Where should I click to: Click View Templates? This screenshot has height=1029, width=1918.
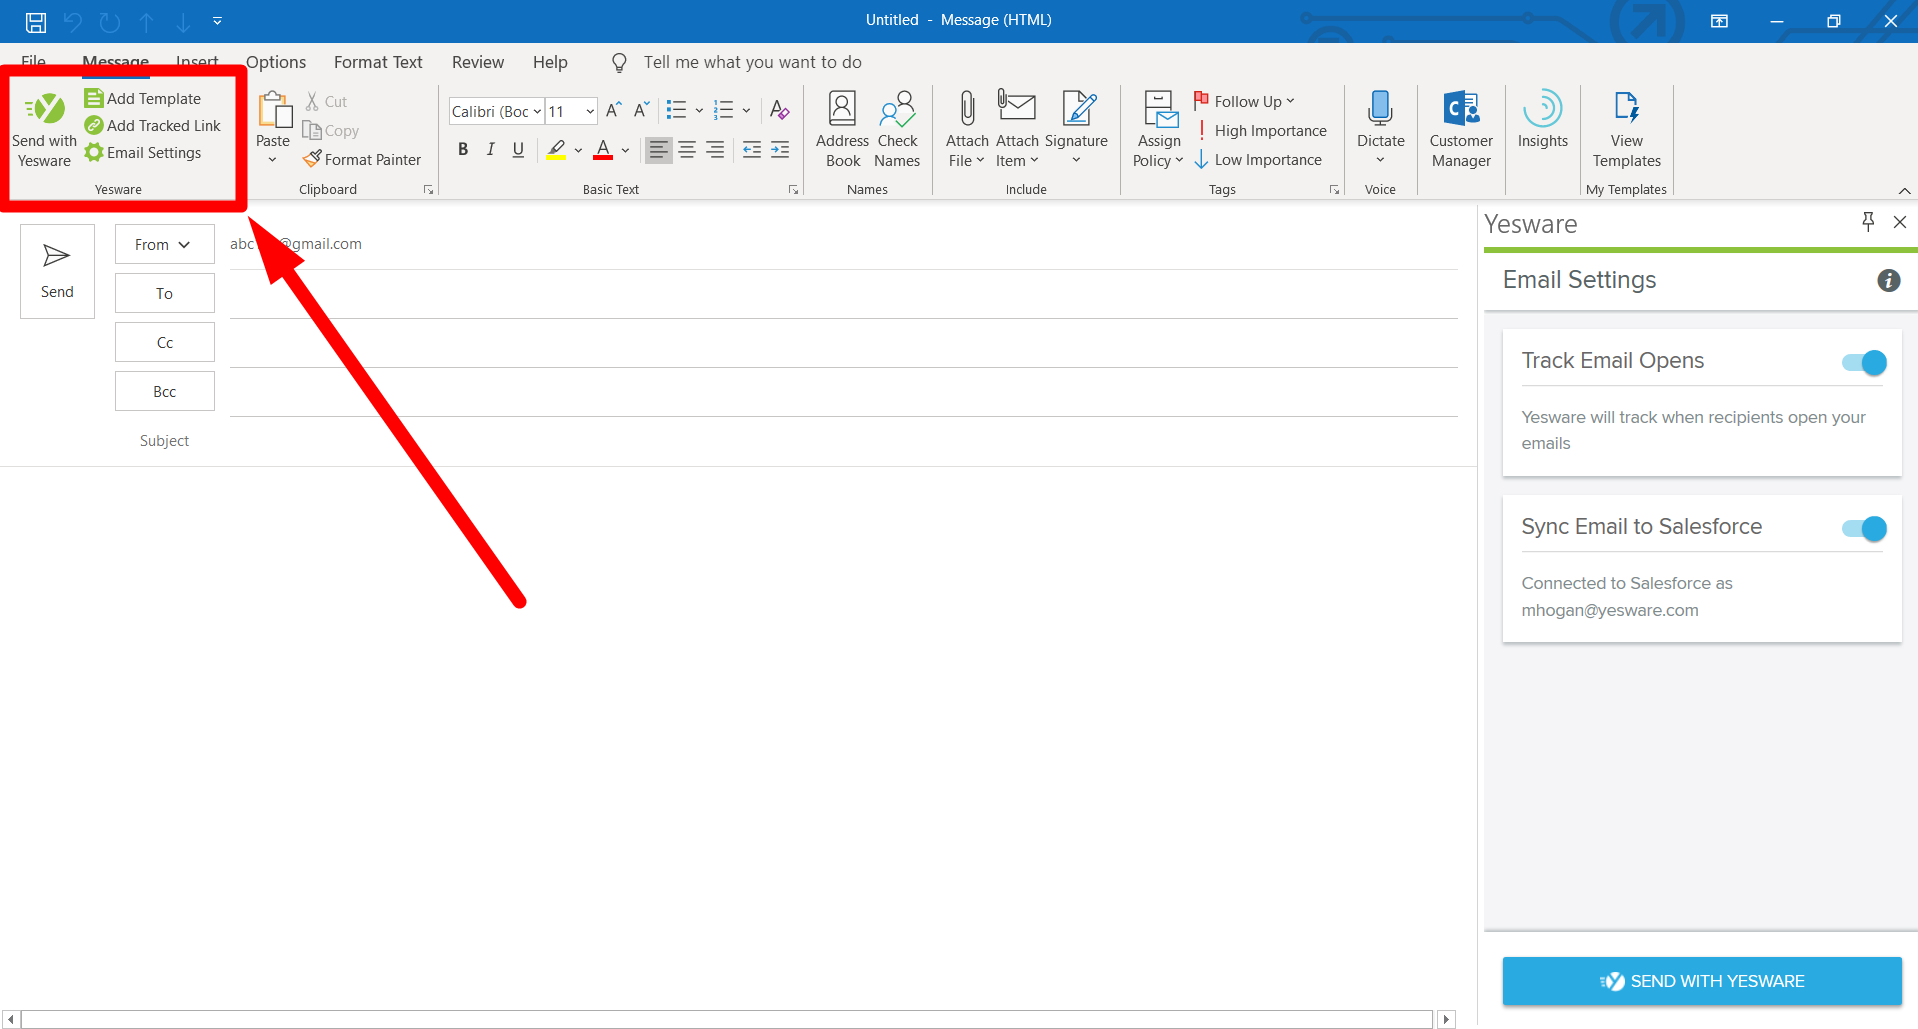1627,130
